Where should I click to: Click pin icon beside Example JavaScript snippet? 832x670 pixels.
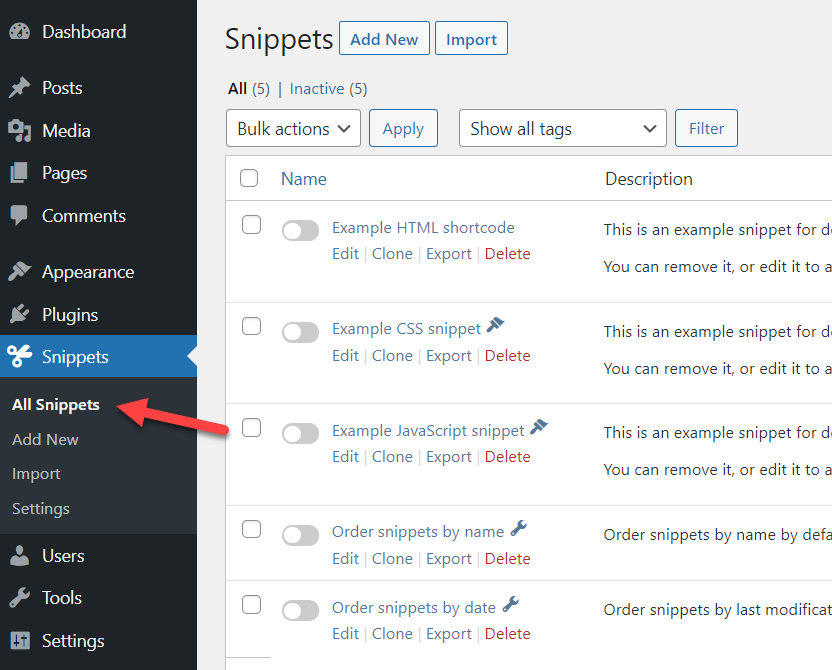point(539,427)
